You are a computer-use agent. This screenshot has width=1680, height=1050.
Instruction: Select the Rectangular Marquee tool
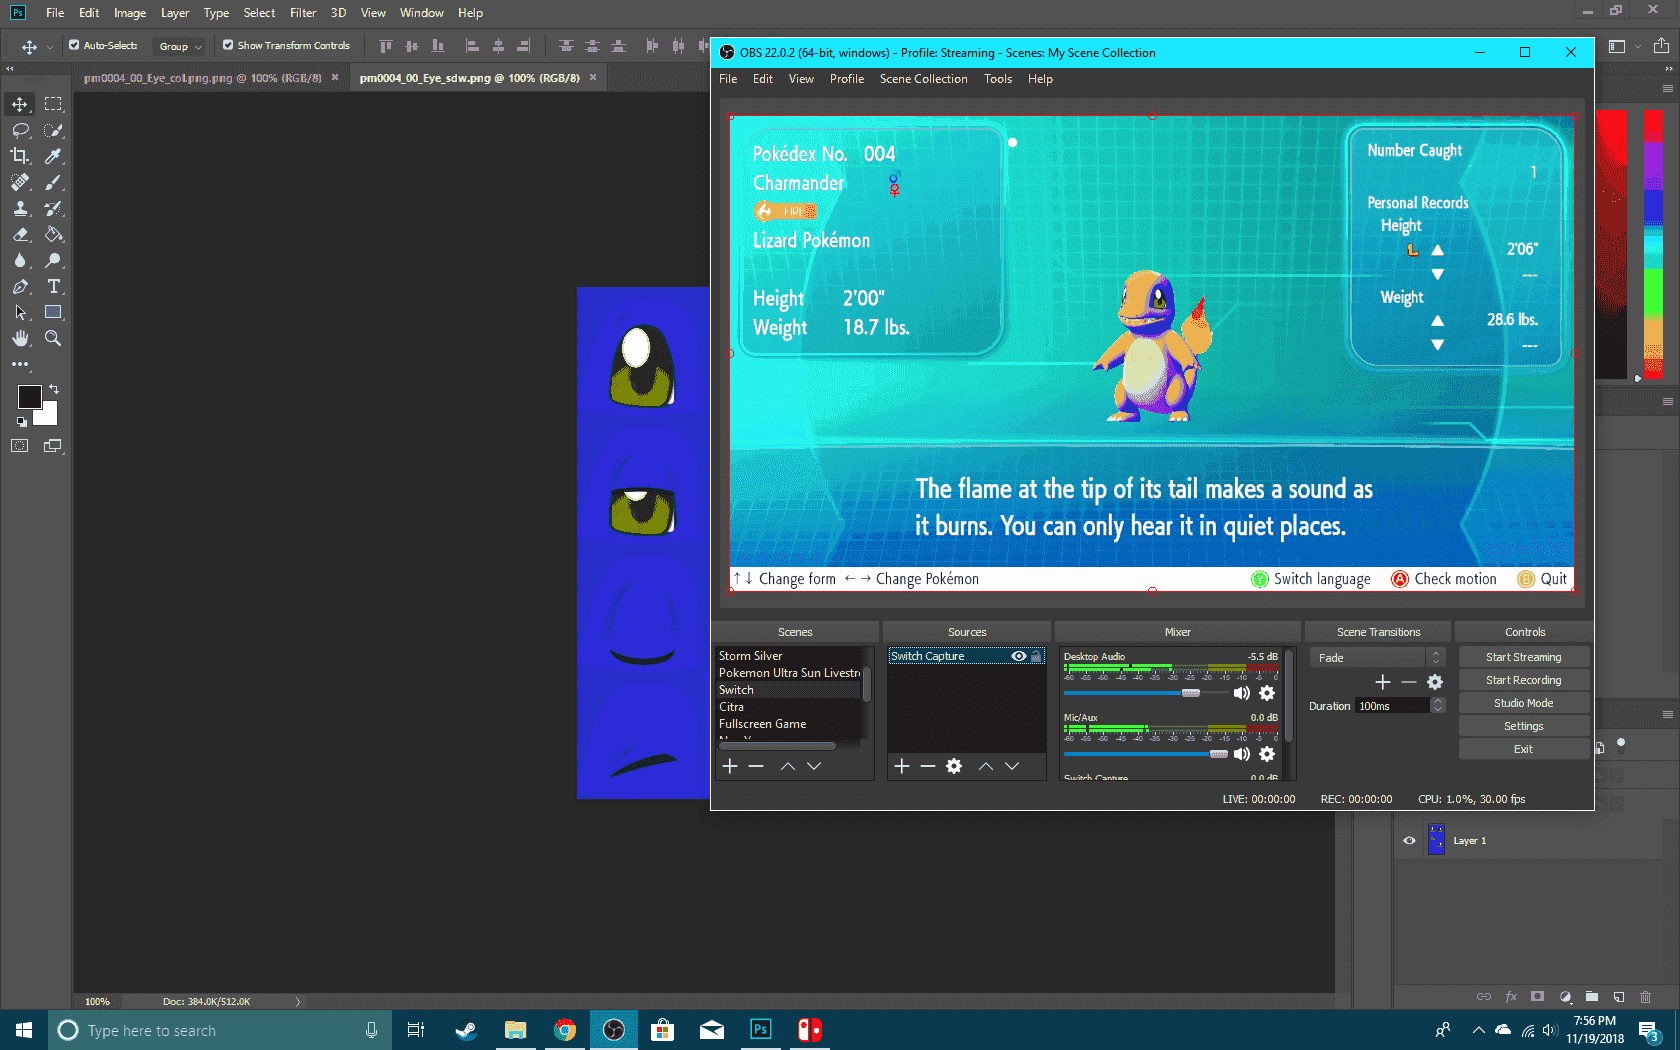tap(53, 104)
